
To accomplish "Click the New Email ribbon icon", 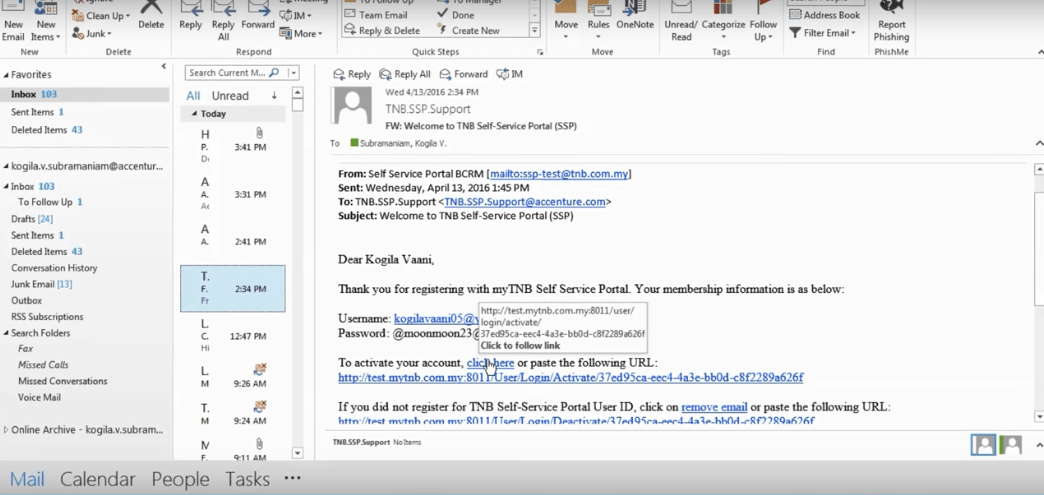I will (x=13, y=21).
